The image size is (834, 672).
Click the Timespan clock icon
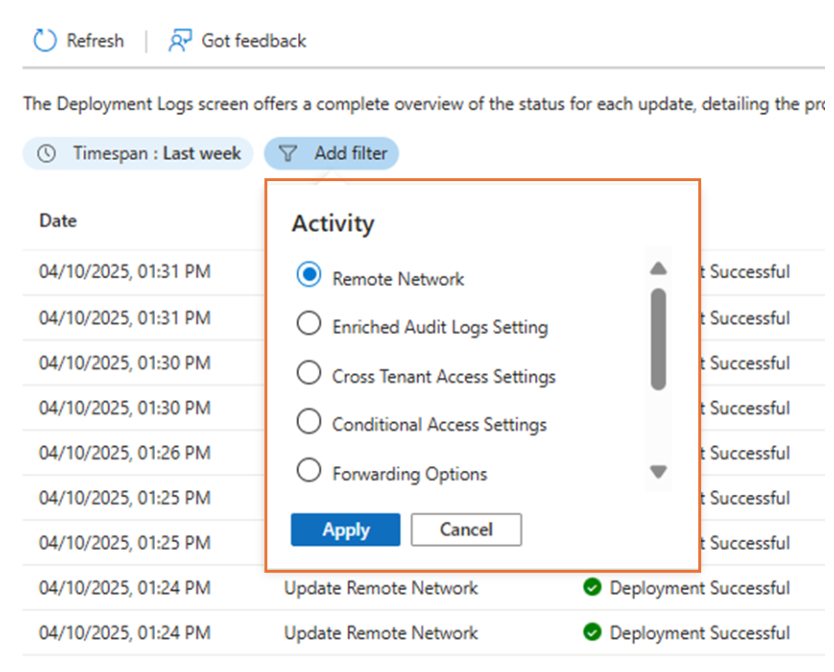47,153
